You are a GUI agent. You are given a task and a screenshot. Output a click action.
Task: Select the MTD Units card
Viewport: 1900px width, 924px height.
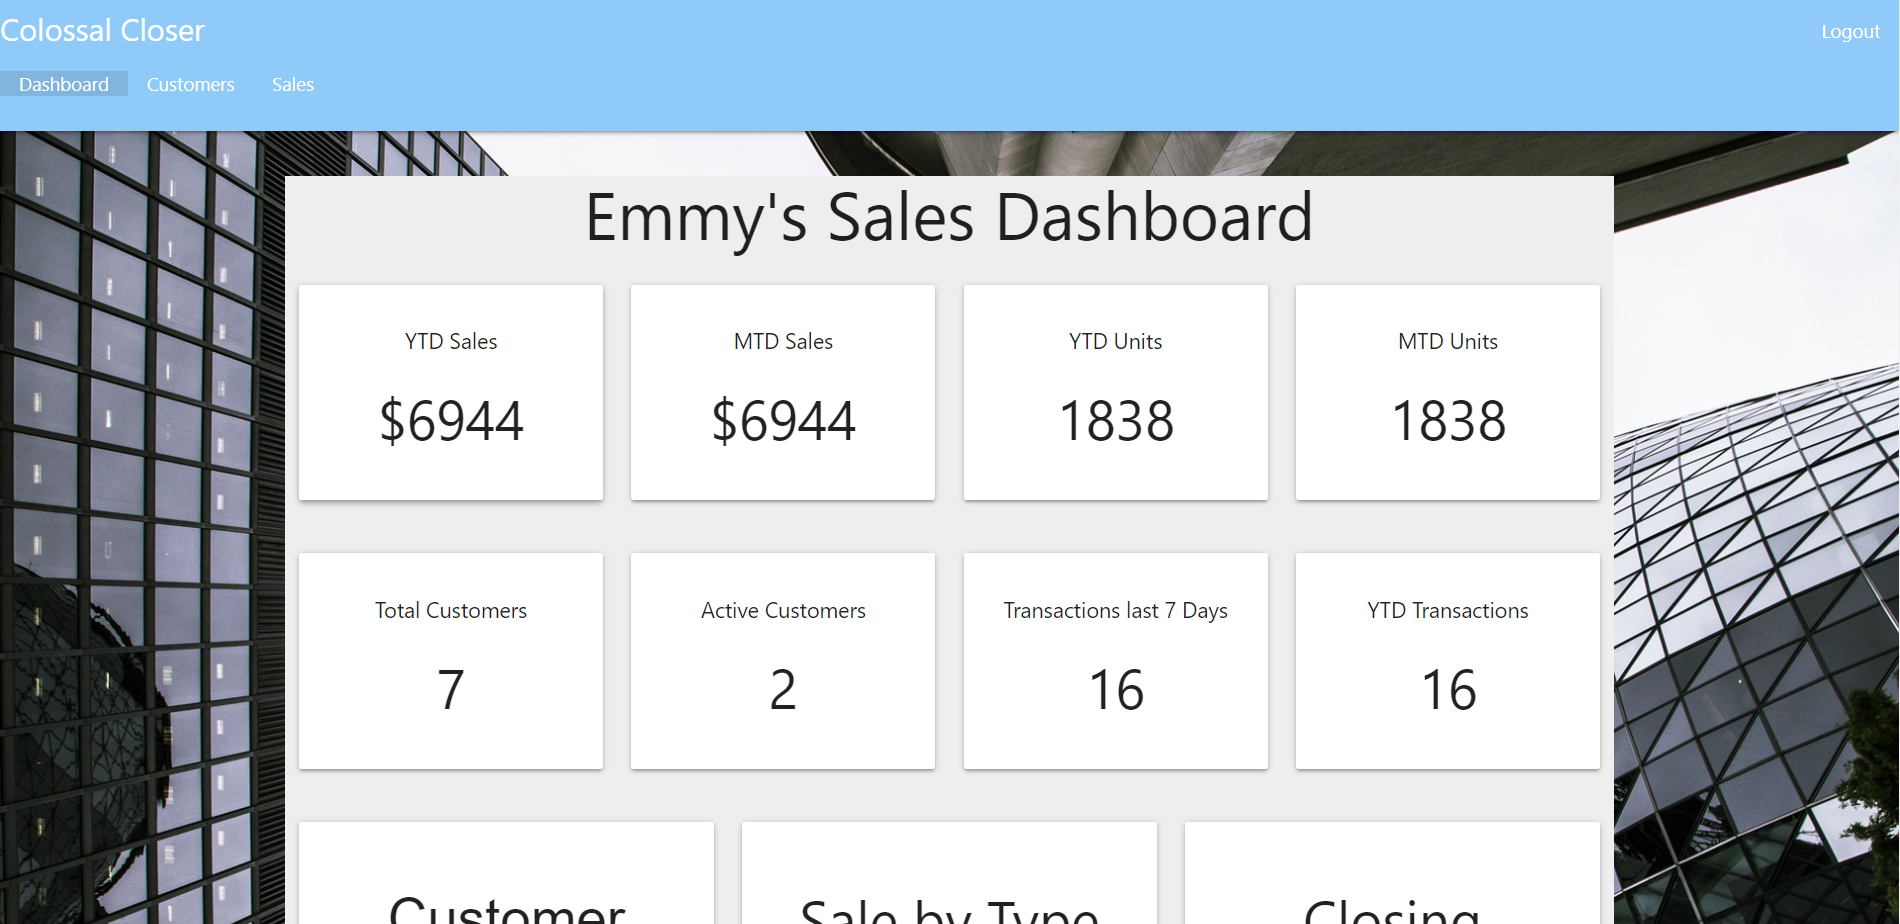1448,392
